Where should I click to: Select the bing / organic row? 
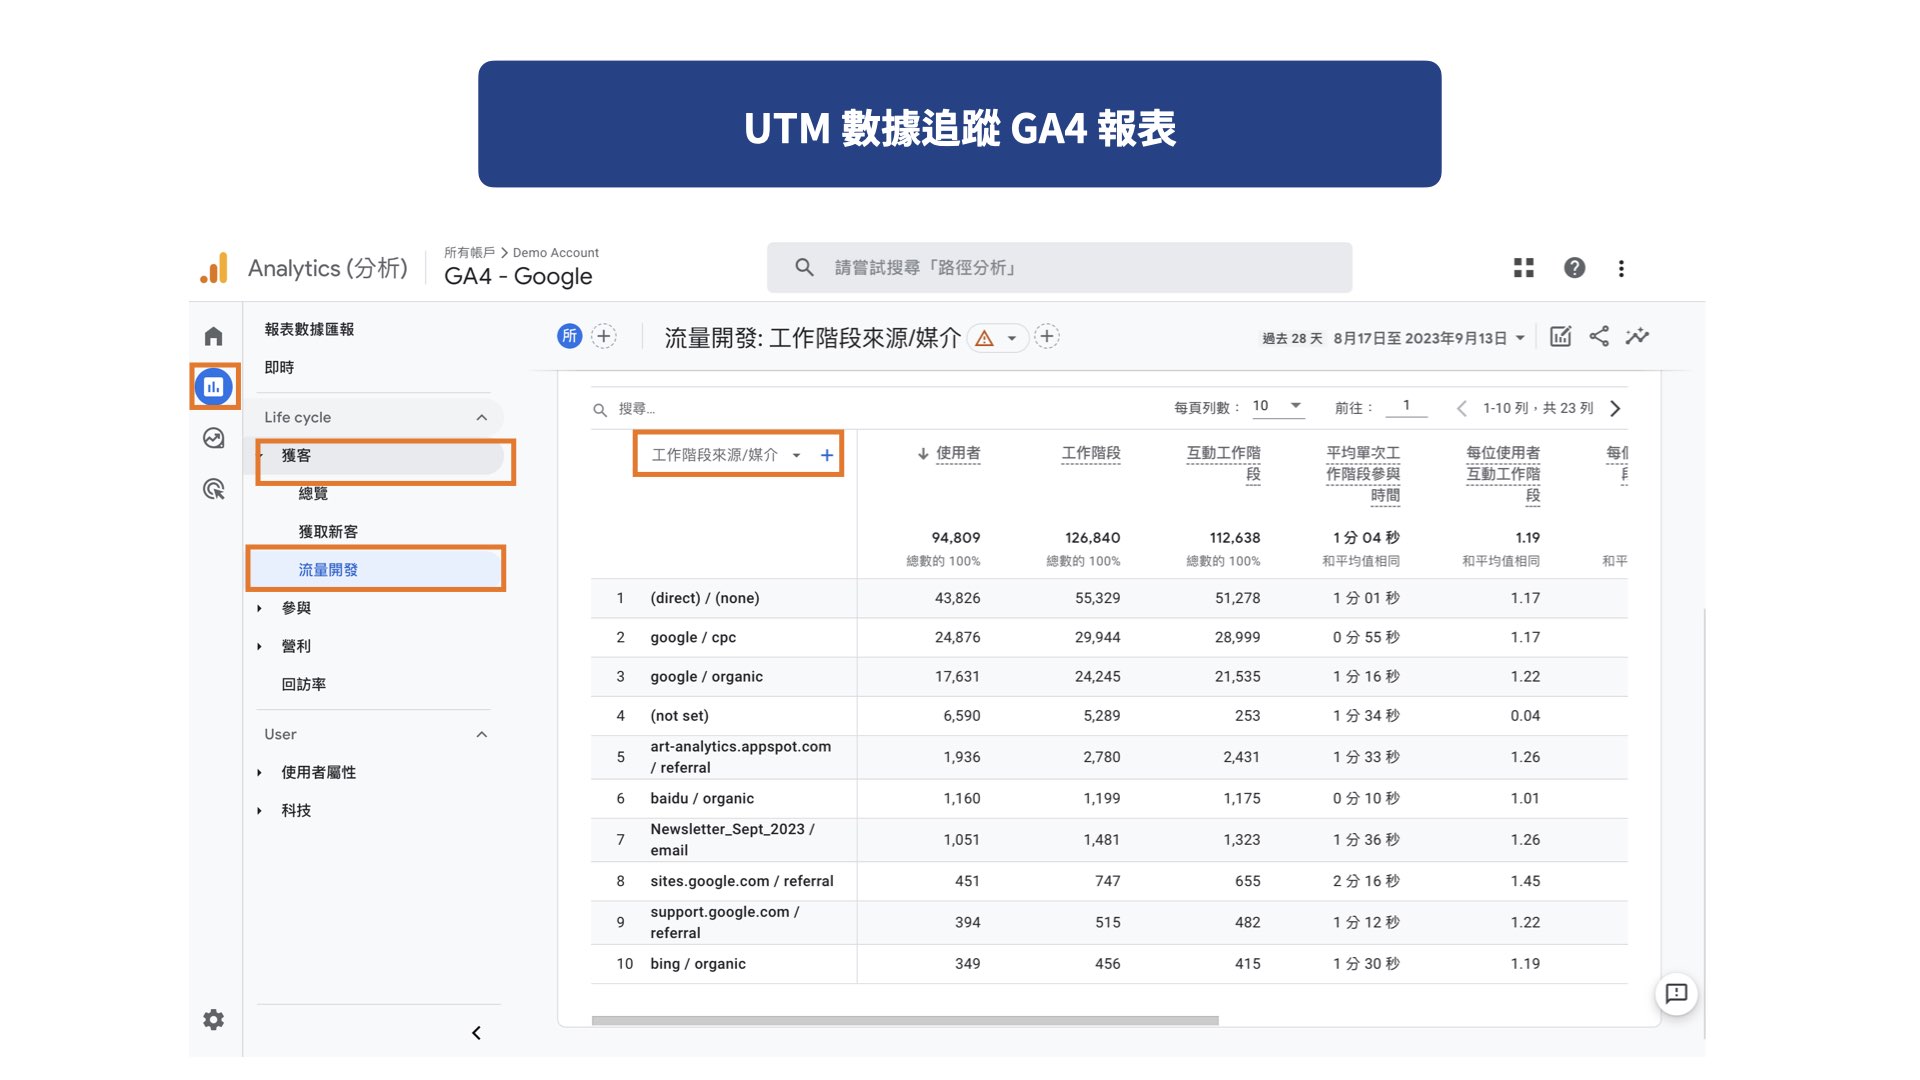(x=1108, y=964)
